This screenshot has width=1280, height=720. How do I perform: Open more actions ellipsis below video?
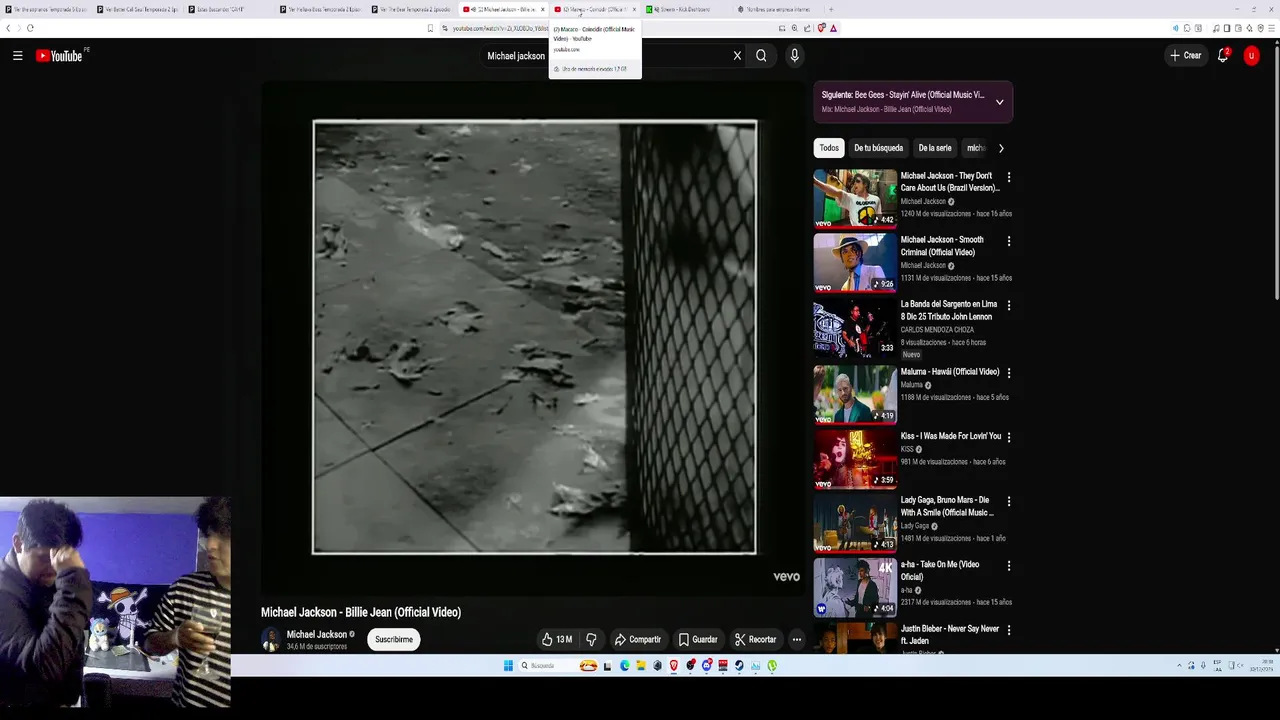click(x=796, y=639)
